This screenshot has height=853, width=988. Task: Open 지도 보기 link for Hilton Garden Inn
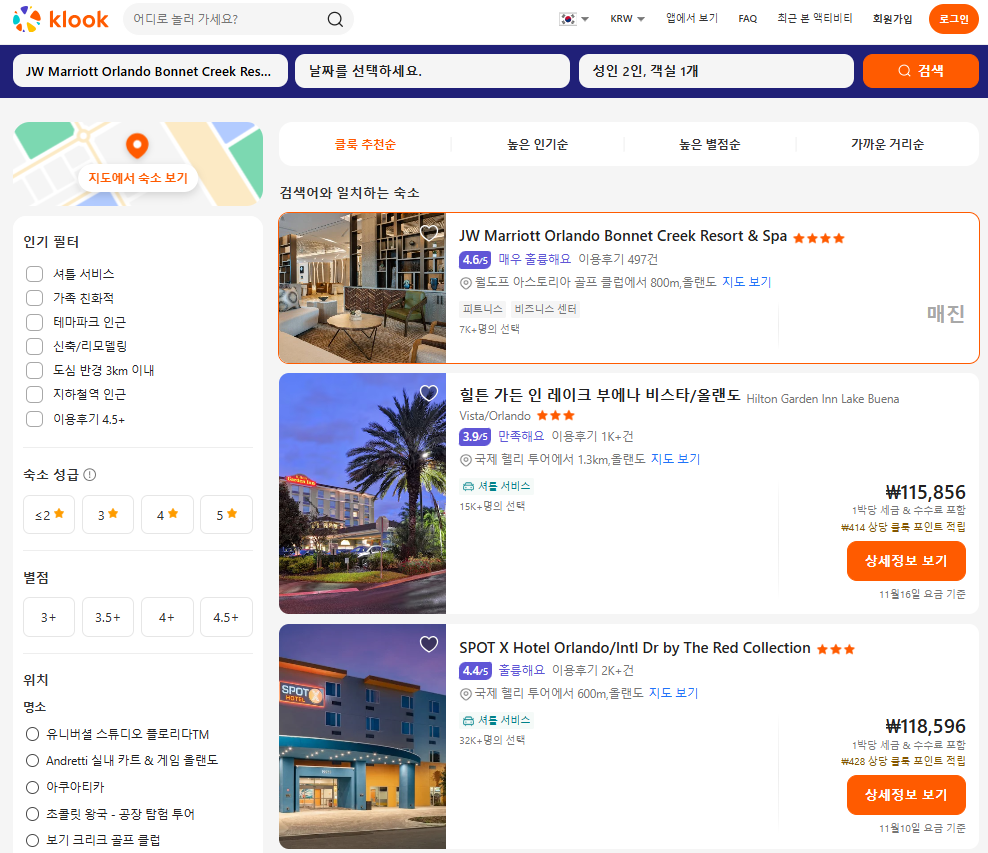point(675,459)
